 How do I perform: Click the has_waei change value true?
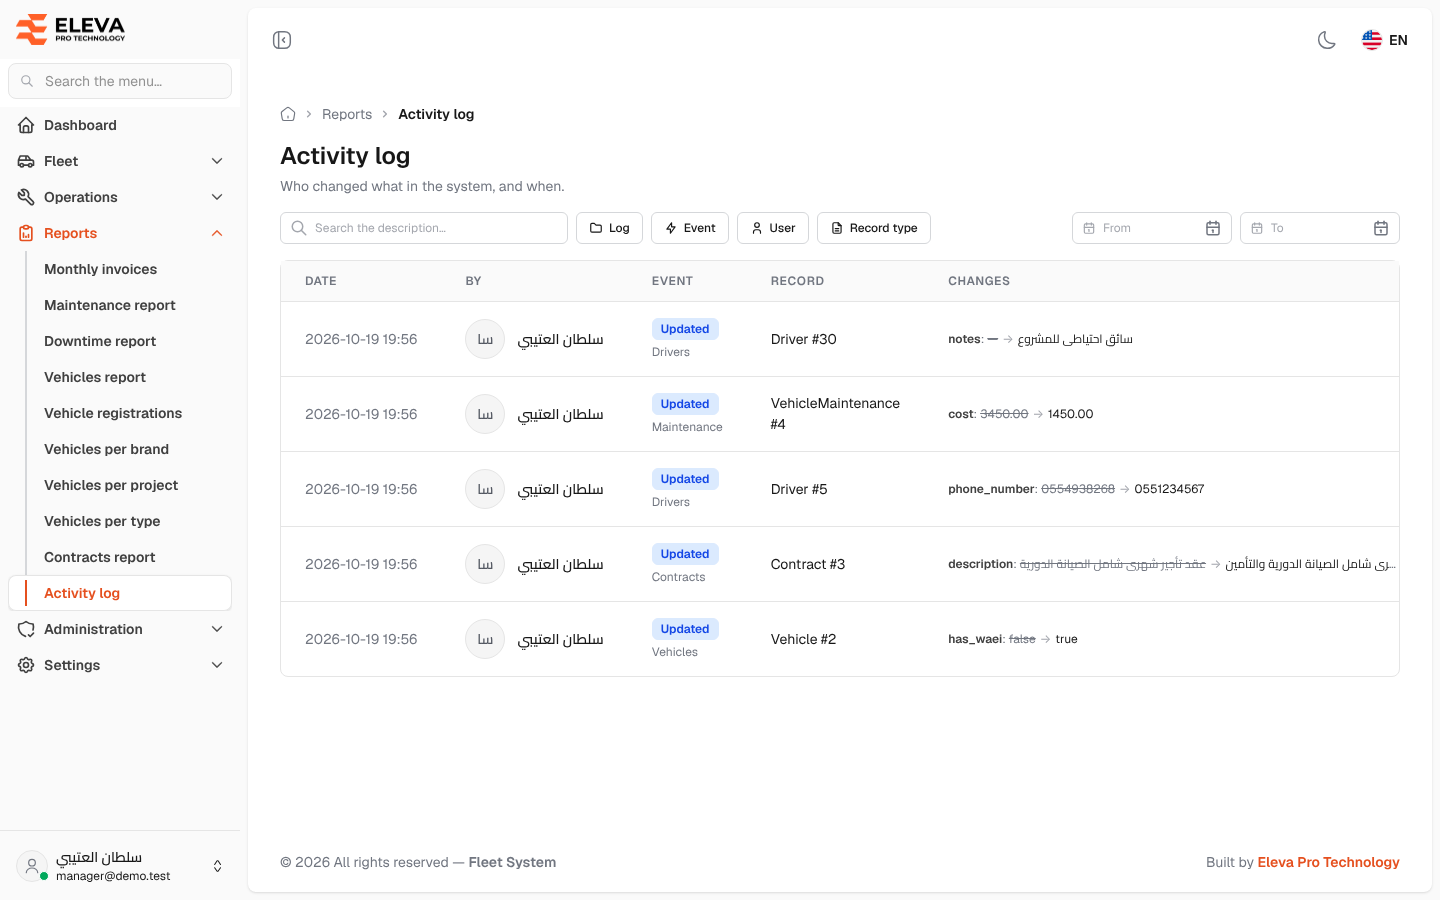pos(1067,639)
